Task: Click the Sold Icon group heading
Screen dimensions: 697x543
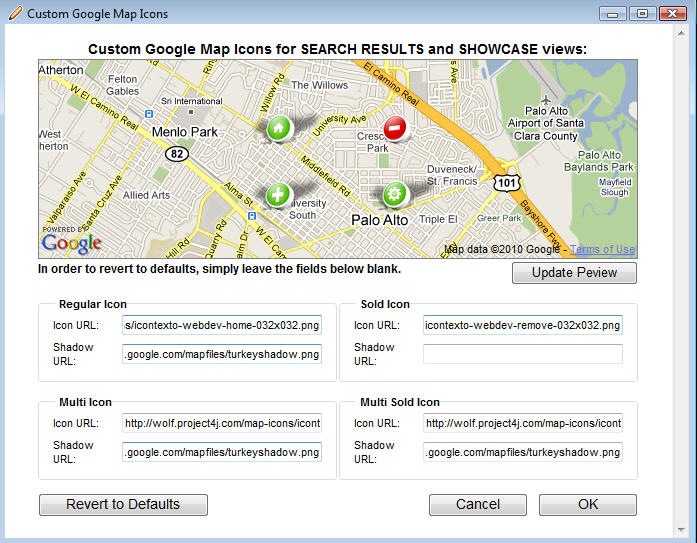Action: [x=385, y=304]
